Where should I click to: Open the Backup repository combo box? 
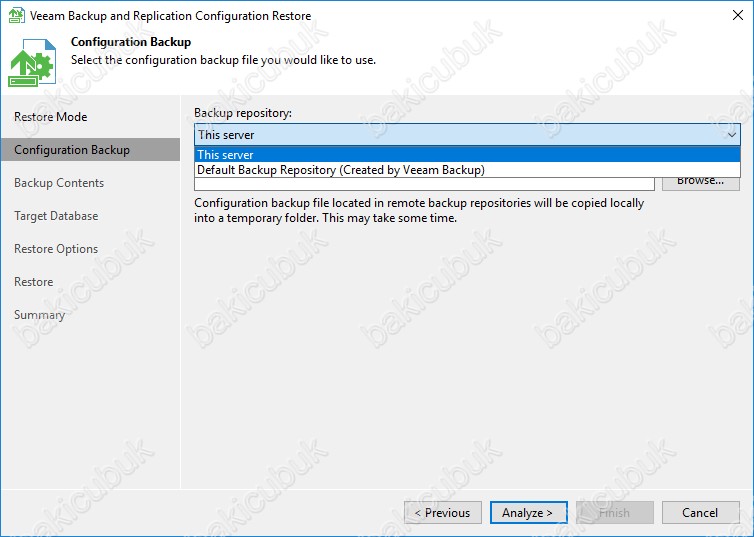pos(467,135)
